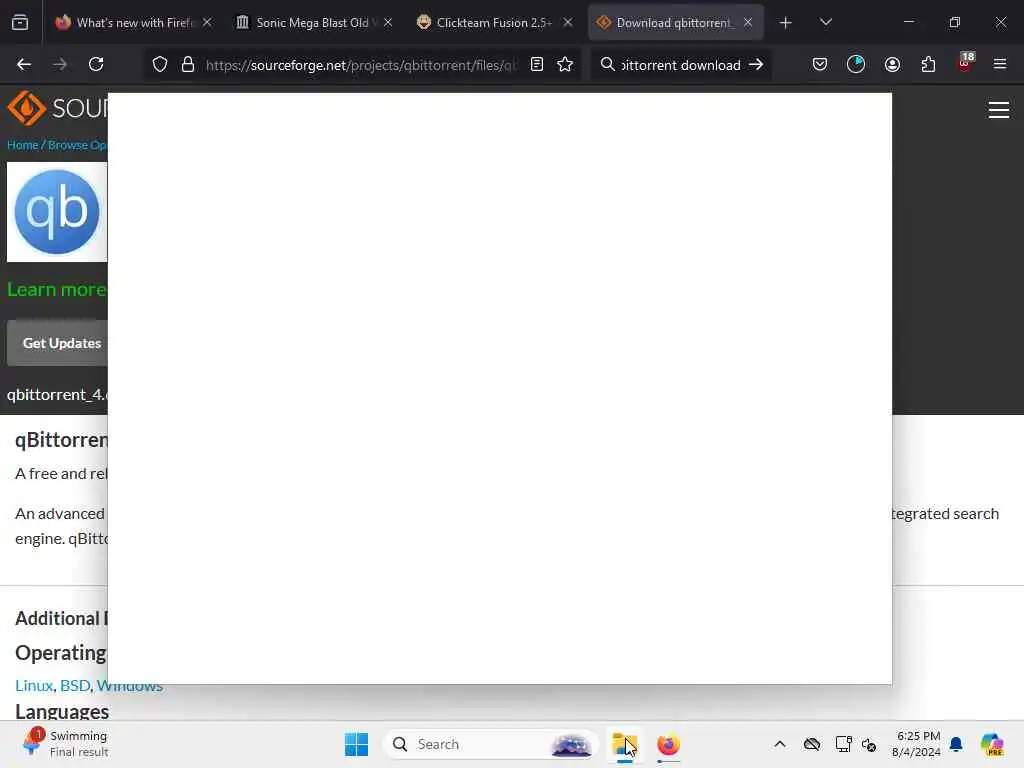Click the cloud sync off tray icon
Viewport: 1024px width, 768px height.
(x=812, y=744)
